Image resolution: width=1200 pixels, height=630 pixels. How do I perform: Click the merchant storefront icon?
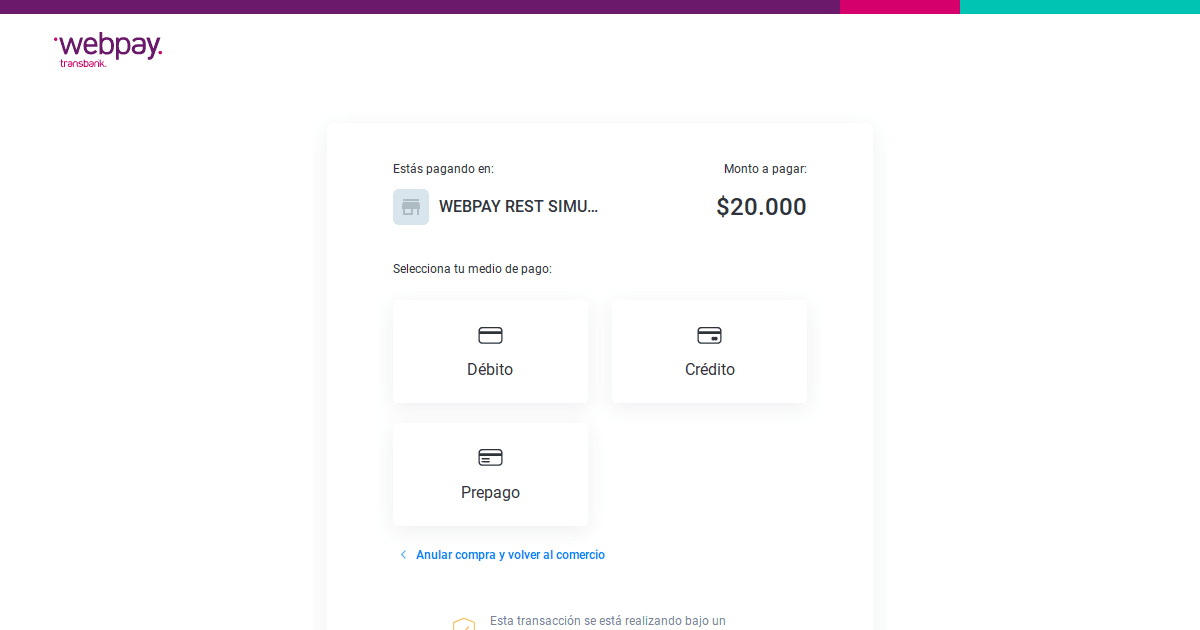[411, 206]
